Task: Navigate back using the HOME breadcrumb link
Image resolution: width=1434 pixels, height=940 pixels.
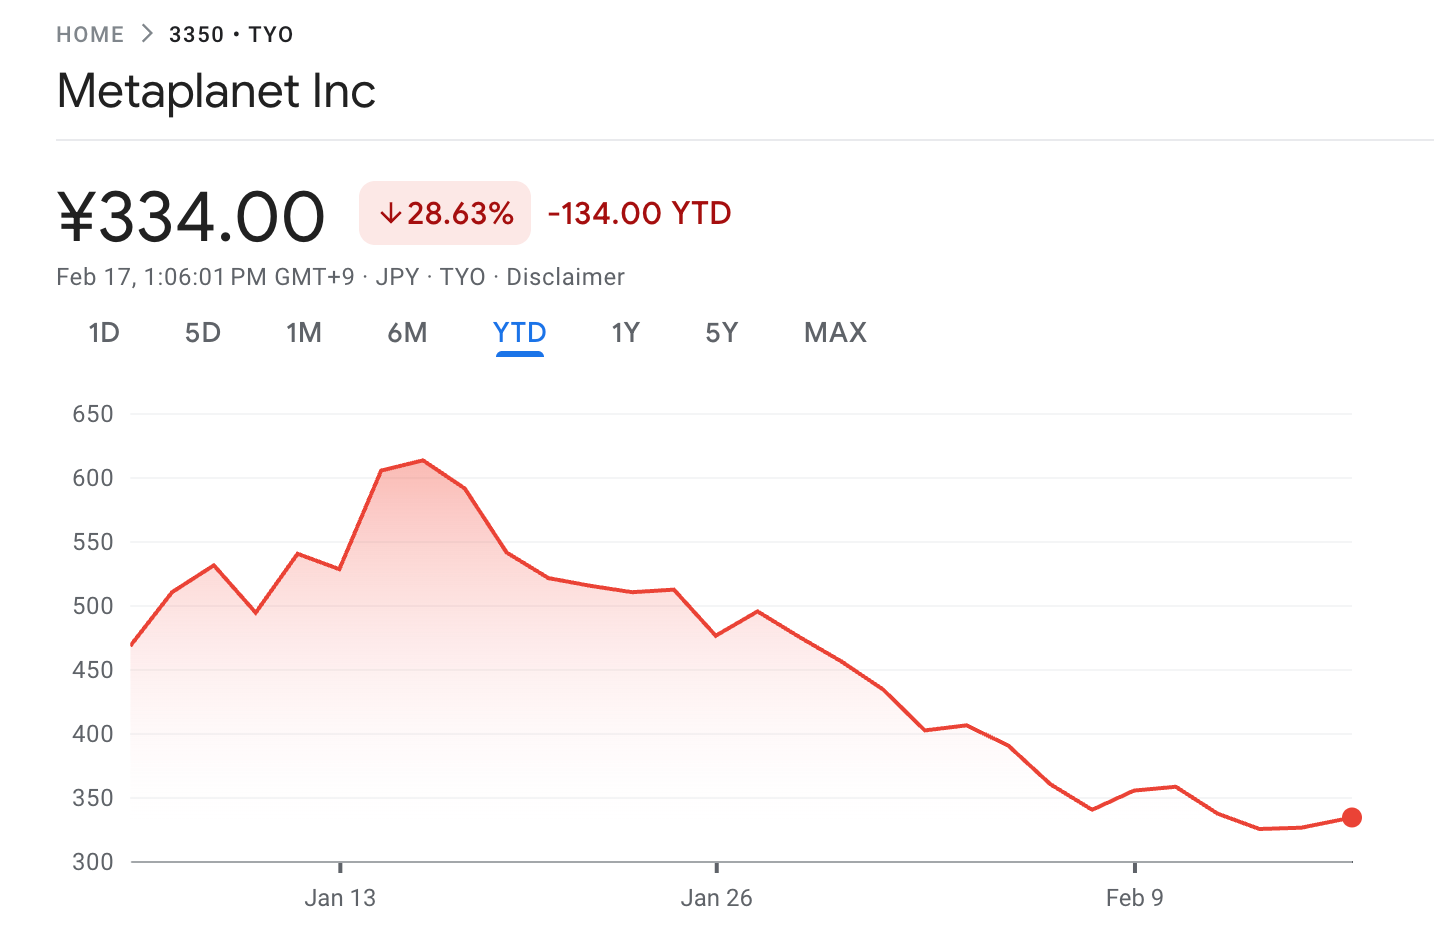Action: pos(90,32)
